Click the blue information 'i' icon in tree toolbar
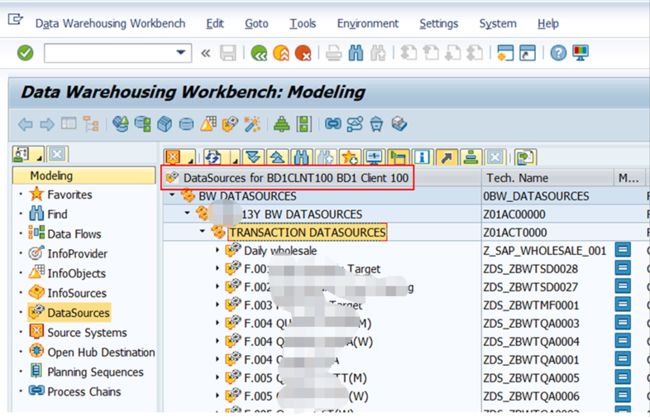This screenshot has width=650, height=418. (422, 157)
